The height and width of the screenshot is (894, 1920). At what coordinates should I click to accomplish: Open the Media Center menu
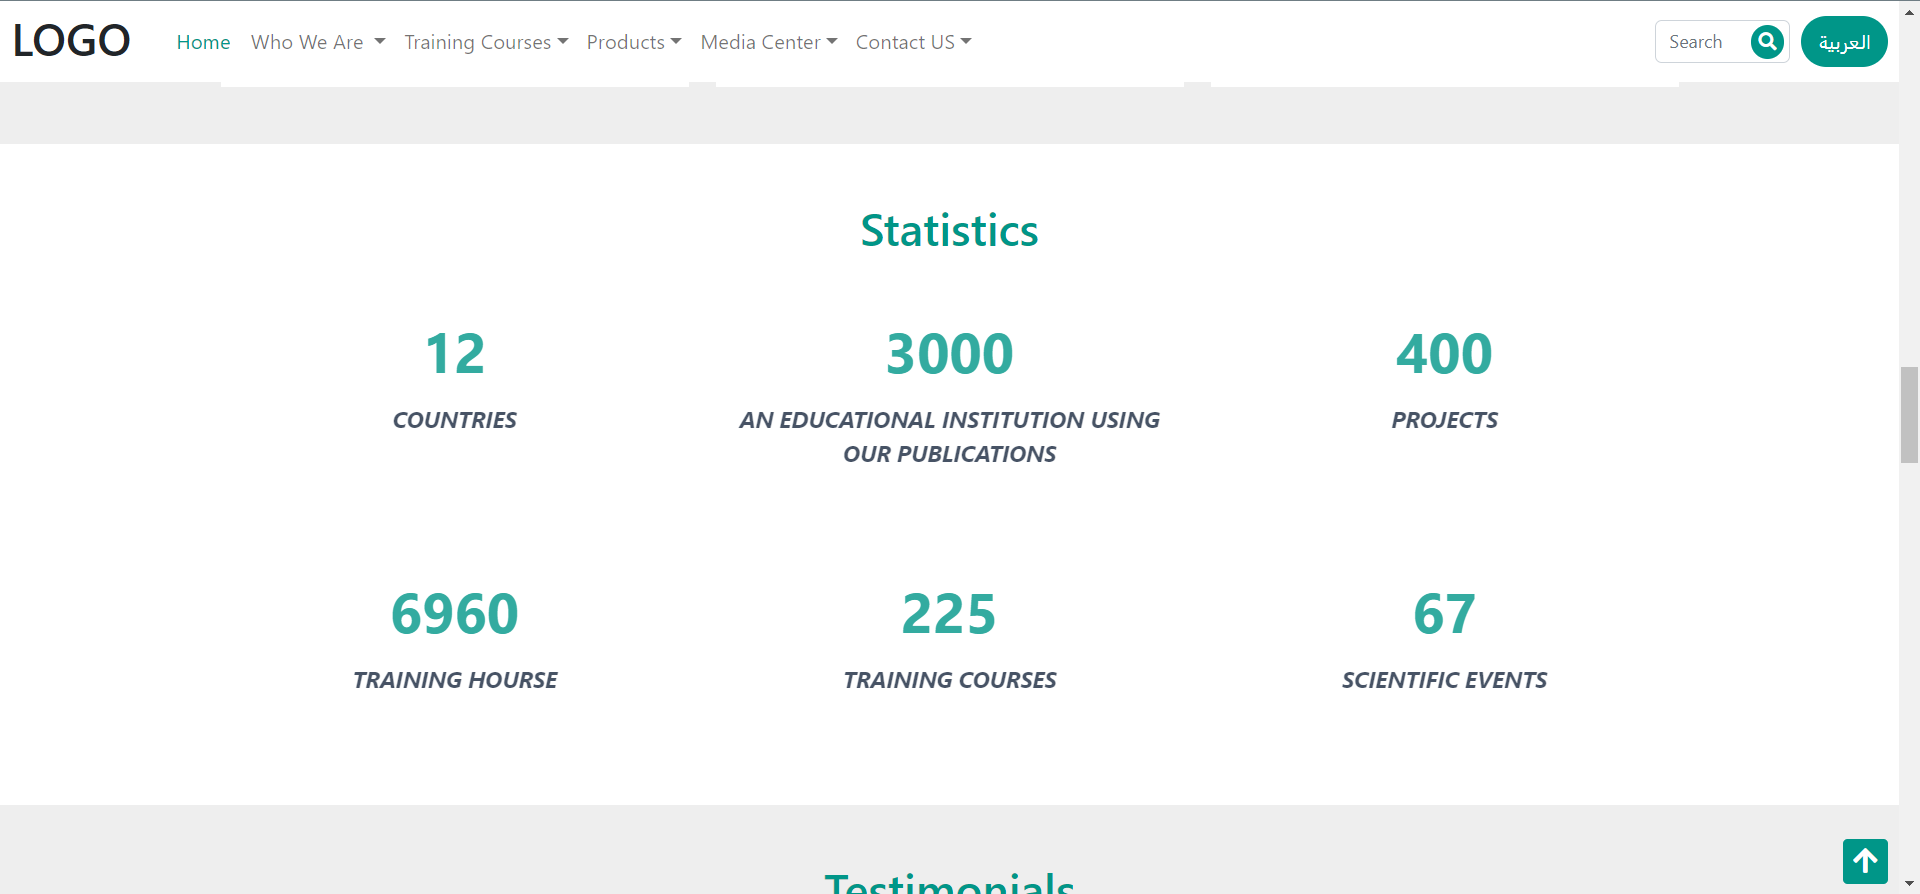(x=768, y=42)
